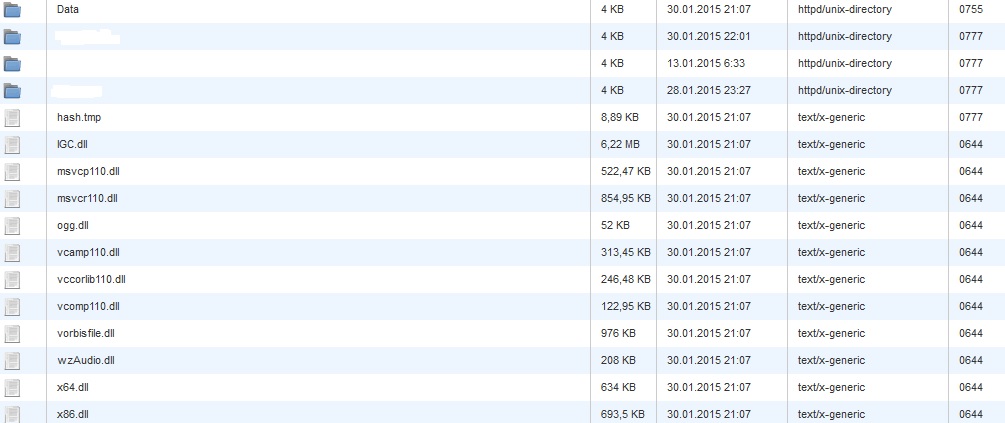
Task: Click file icon next to ogg.dll
Action: (12, 226)
